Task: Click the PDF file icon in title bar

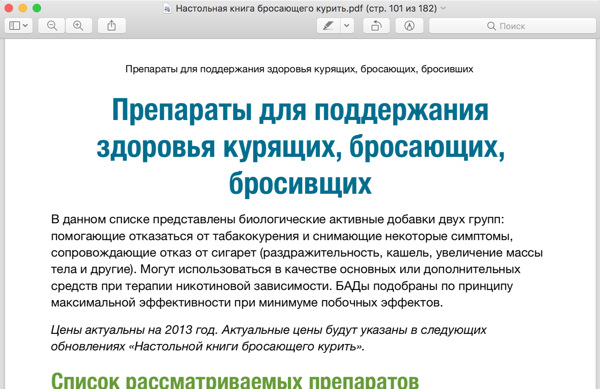Action: click(x=167, y=8)
